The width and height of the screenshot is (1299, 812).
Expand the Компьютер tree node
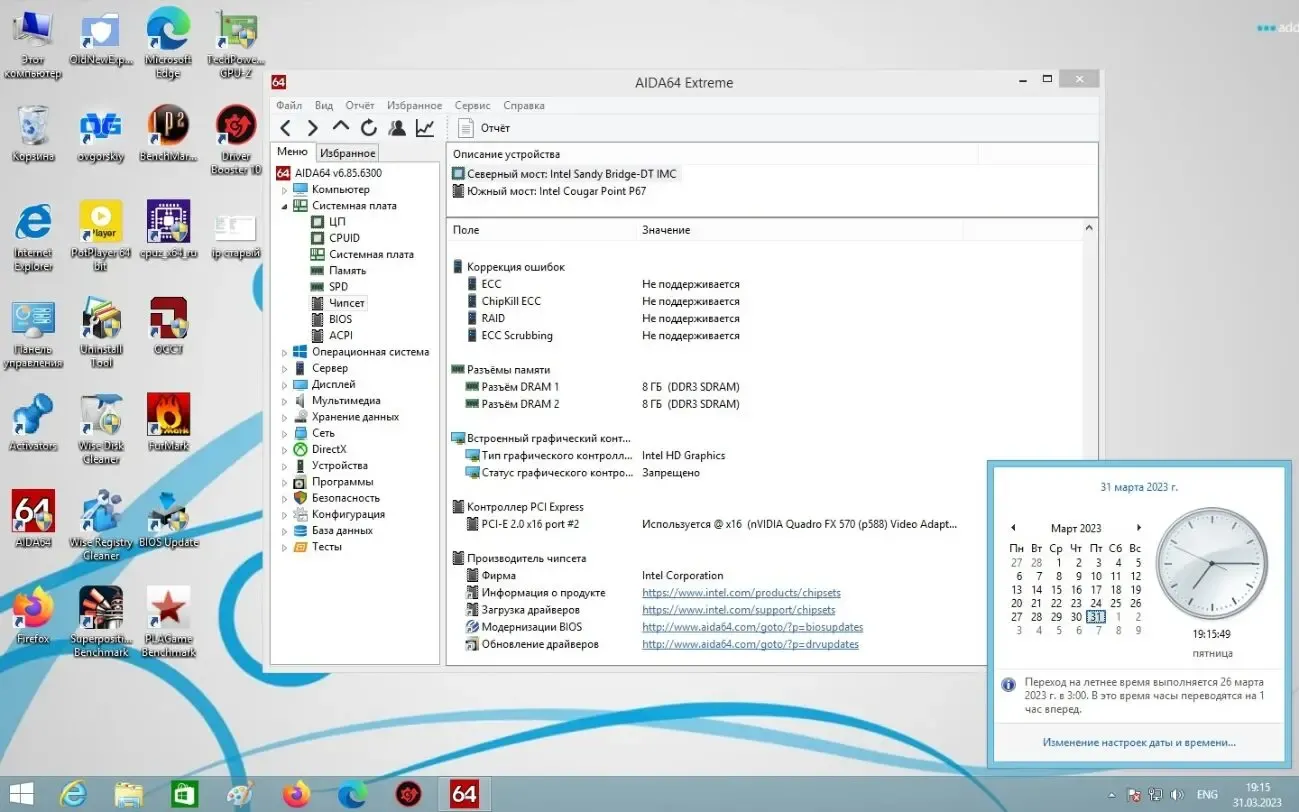pyautogui.click(x=284, y=190)
